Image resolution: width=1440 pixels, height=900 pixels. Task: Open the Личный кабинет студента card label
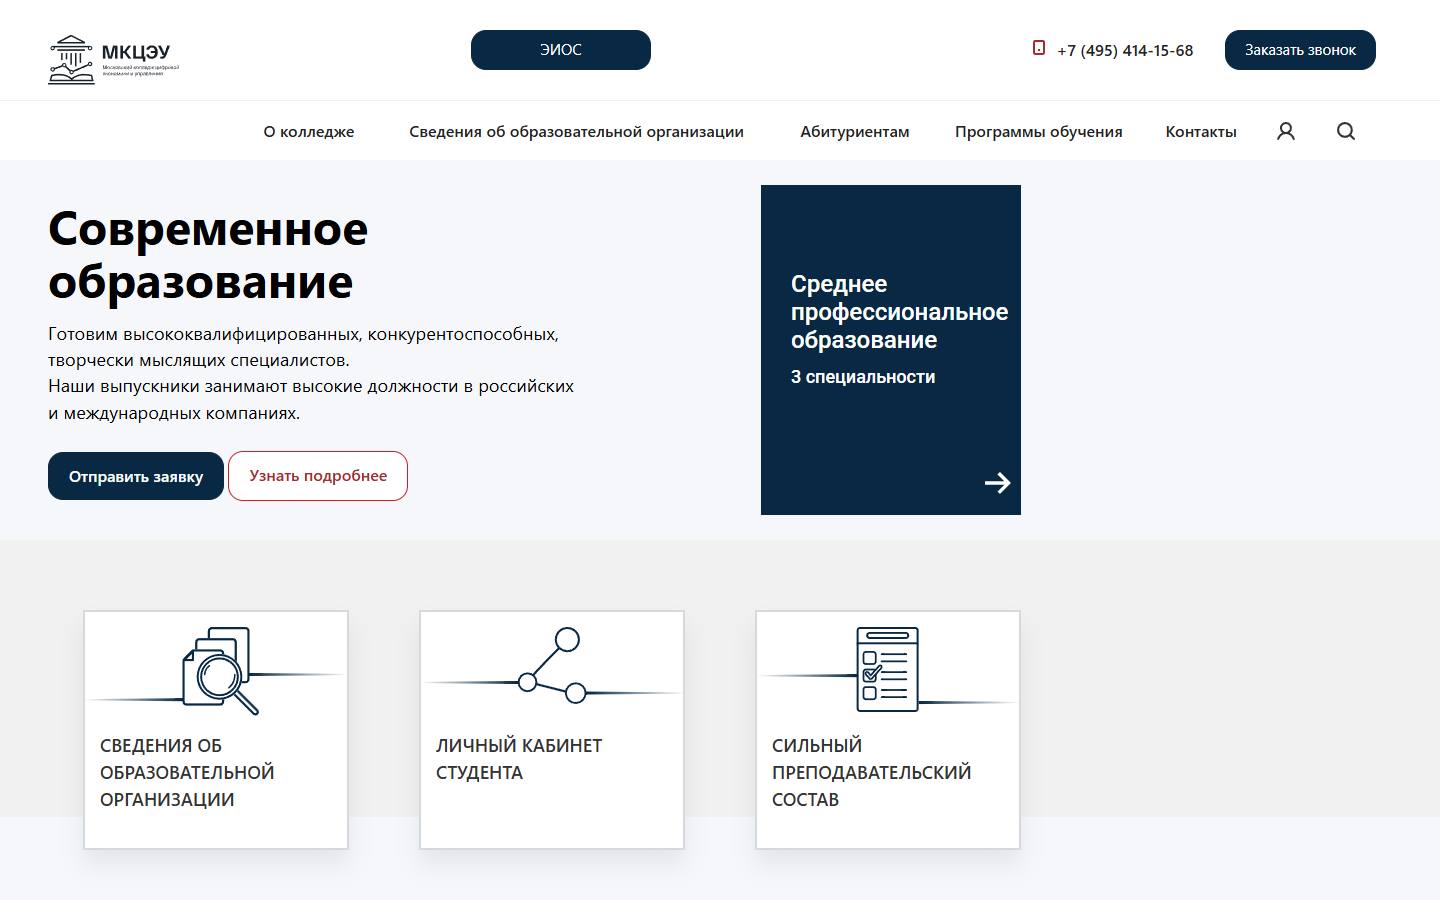pyautogui.click(x=519, y=759)
